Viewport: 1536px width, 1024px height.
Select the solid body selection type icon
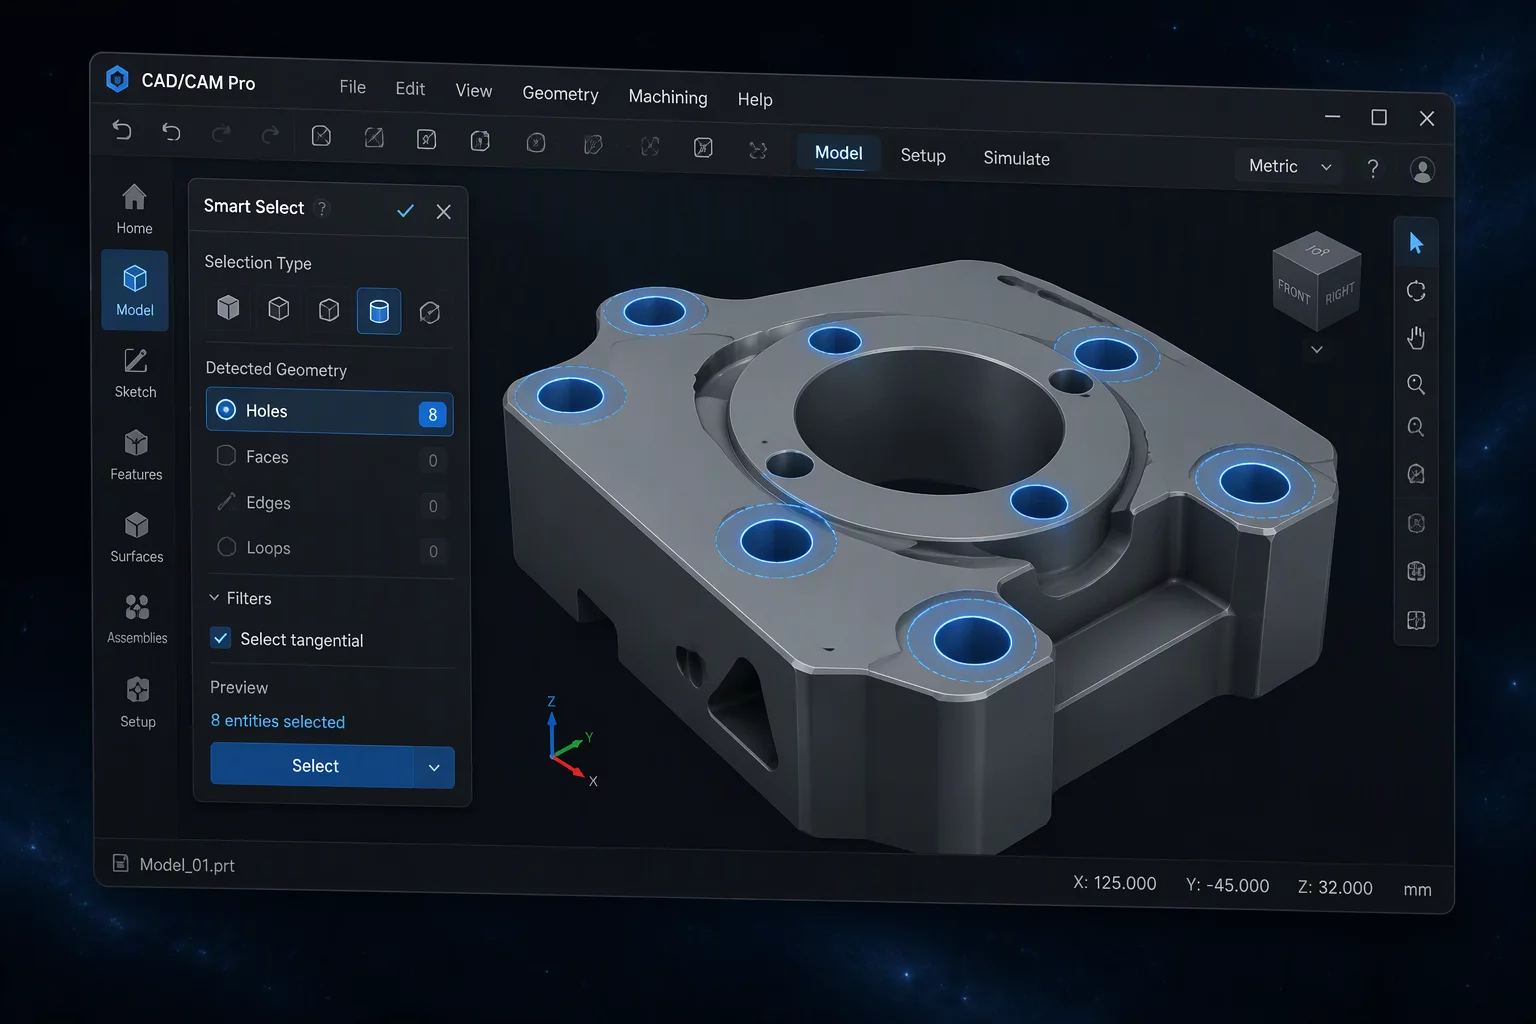[228, 308]
